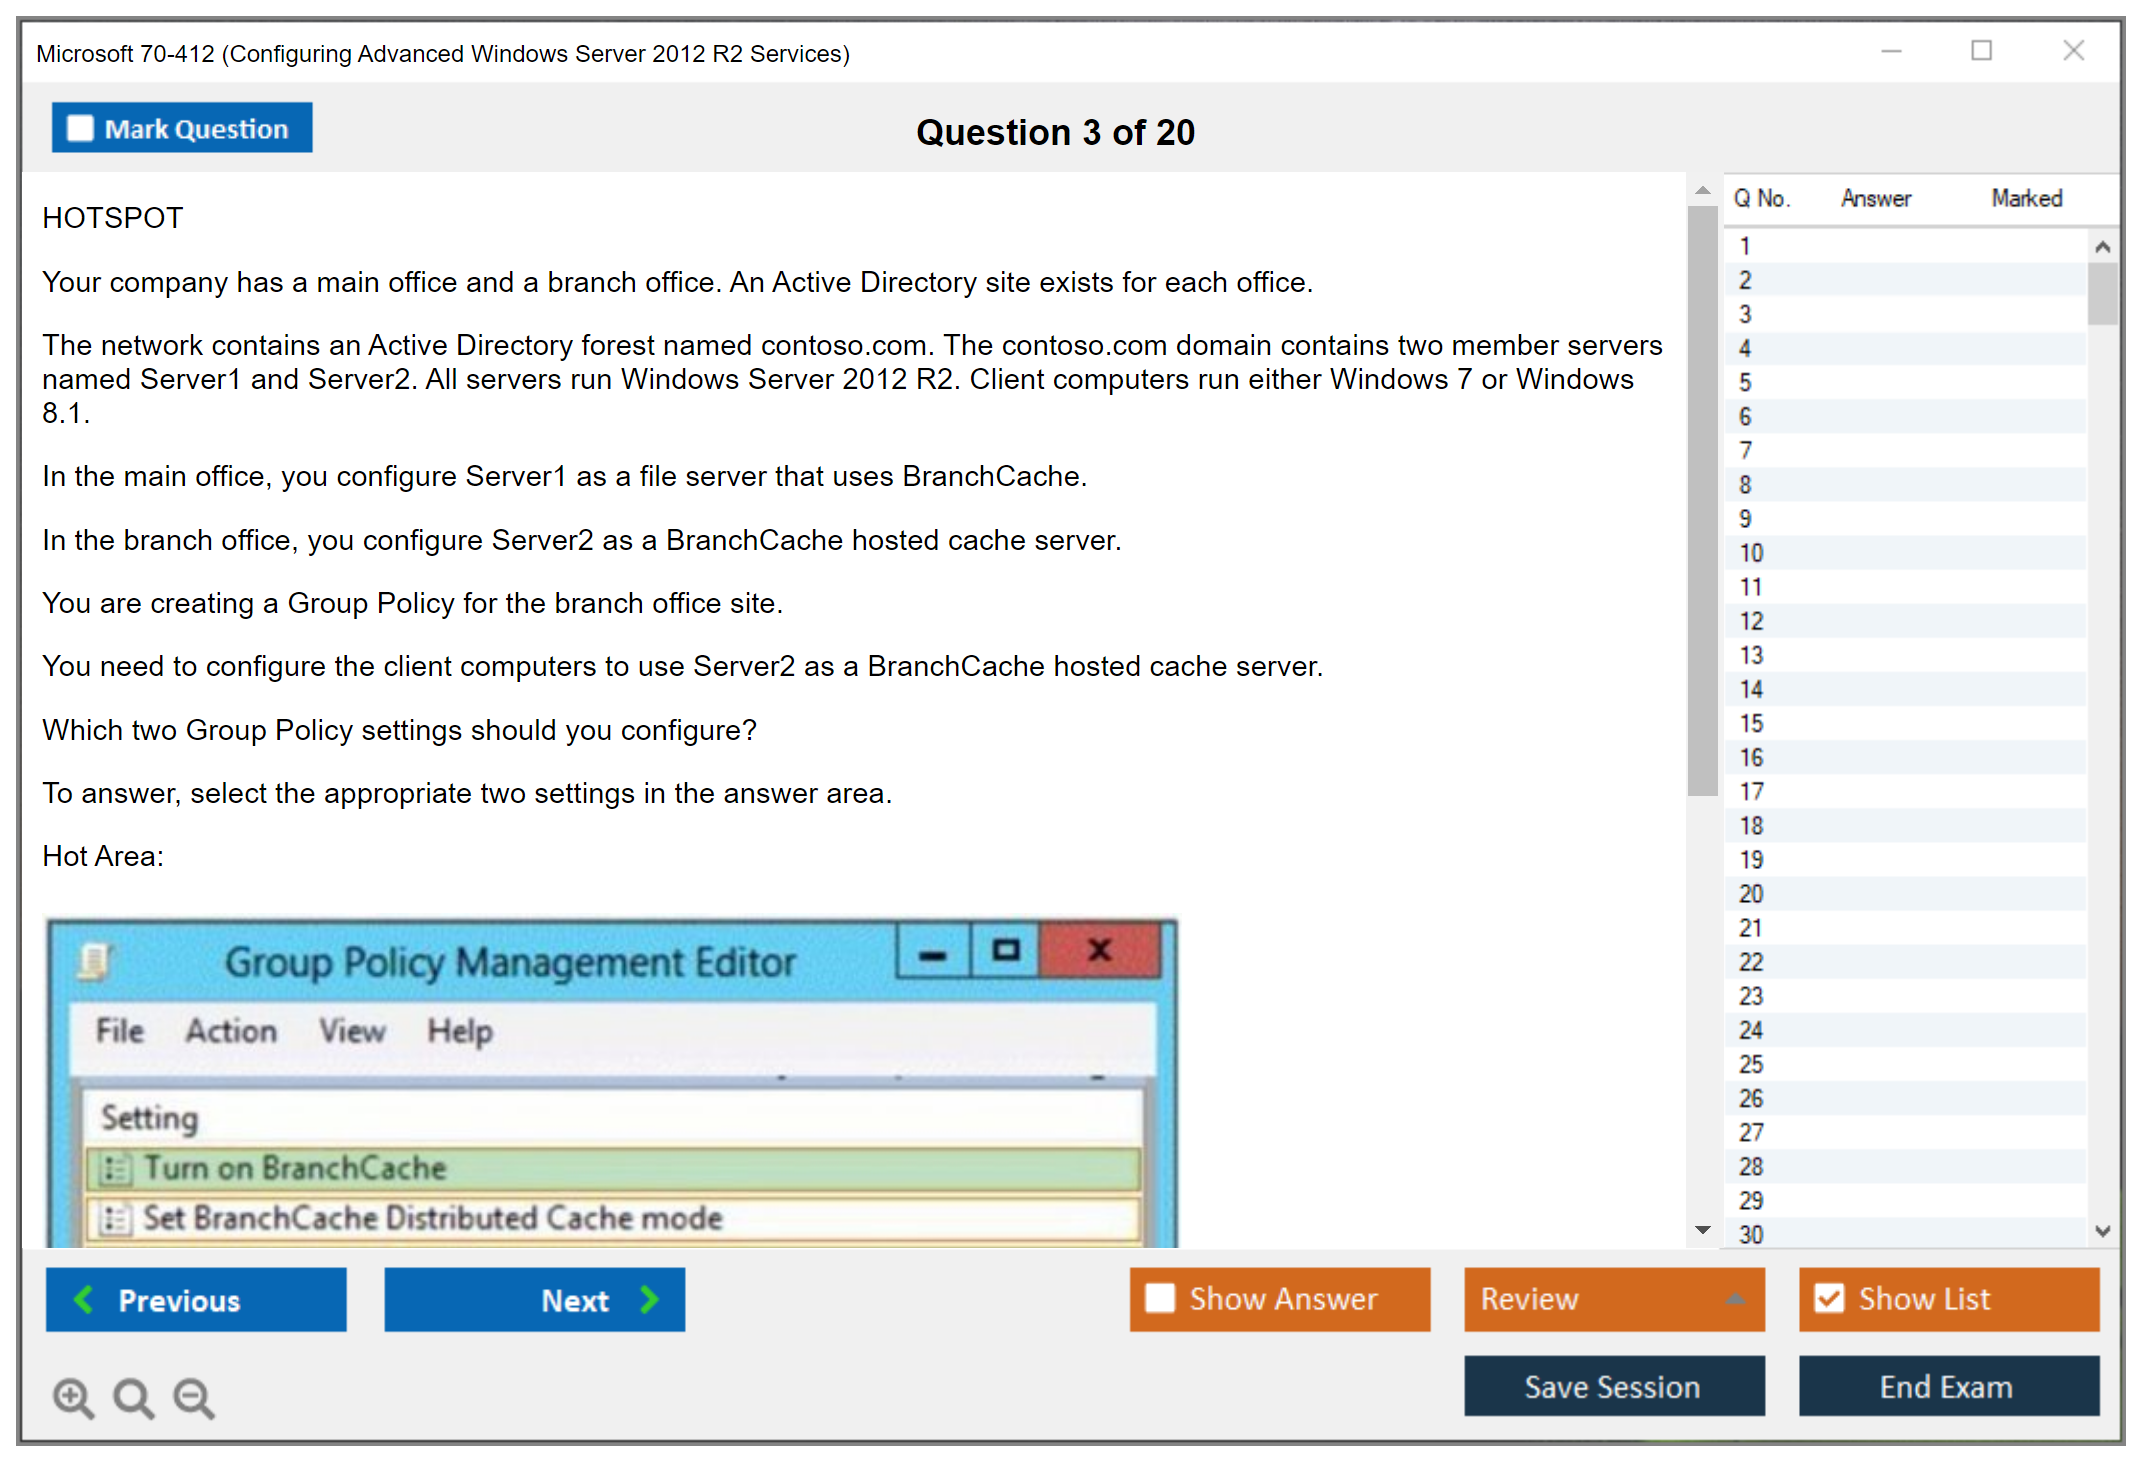The width and height of the screenshot is (2150, 1470).
Task: Click the Distributed Cache mode setting icon
Action: (x=116, y=1218)
